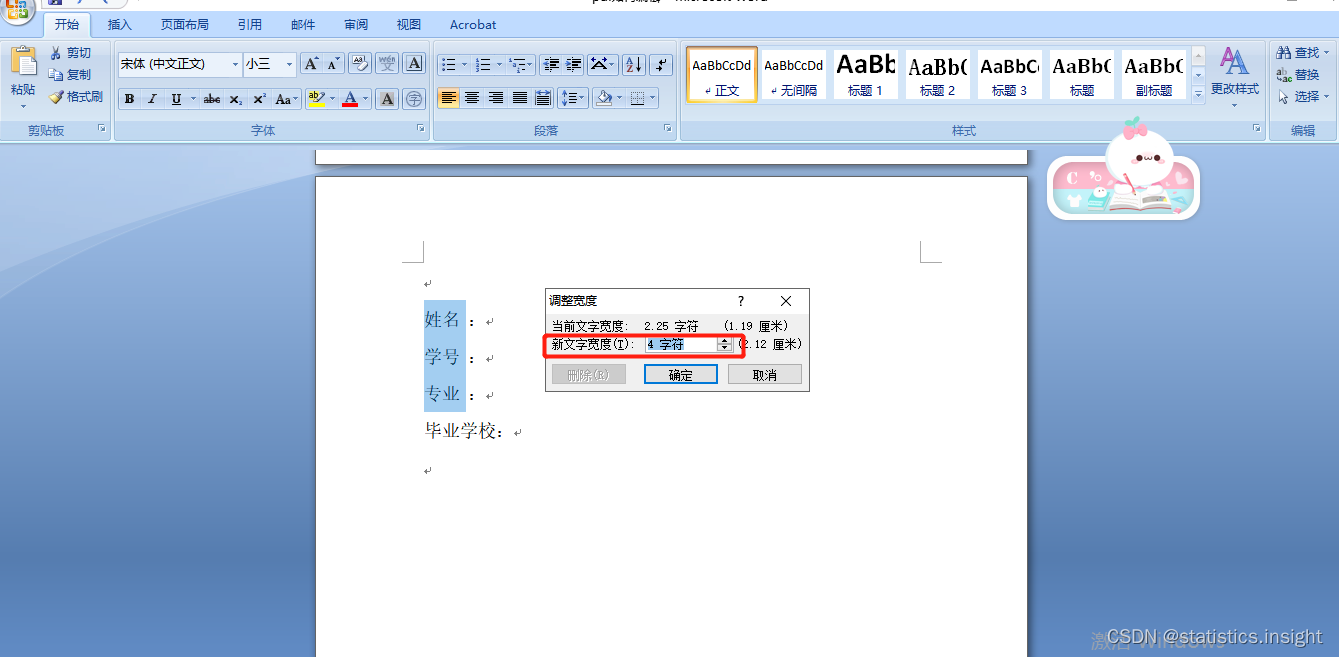Click the Copy (复制) button
This screenshot has width=1339, height=657.
click(x=70, y=75)
